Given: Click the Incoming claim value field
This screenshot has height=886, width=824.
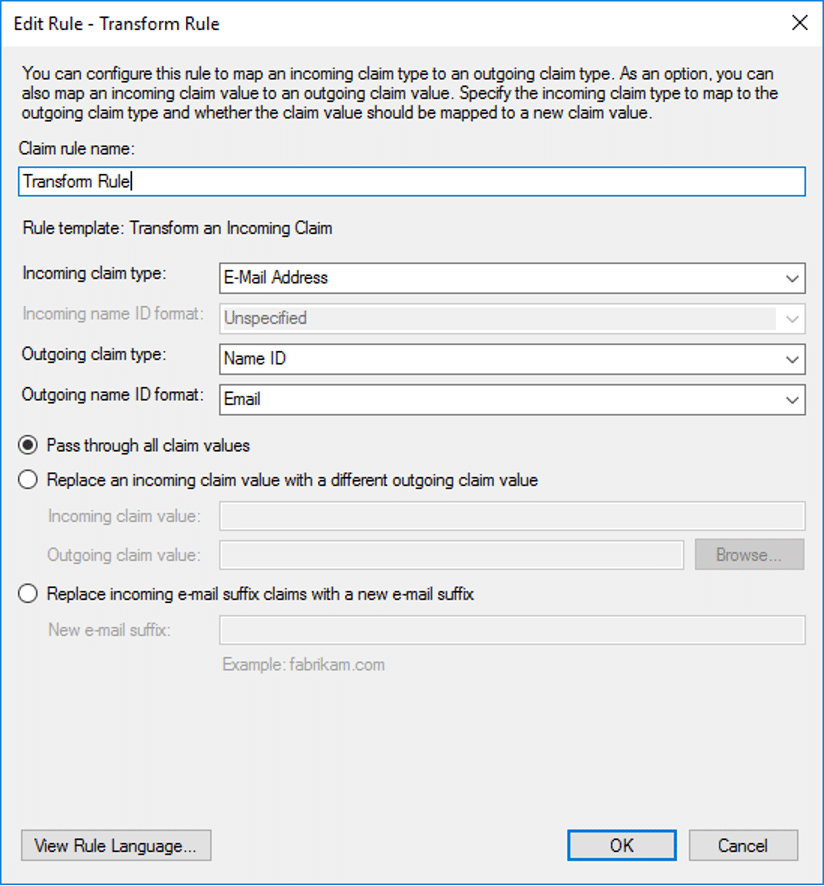Looking at the screenshot, I should point(511,516).
